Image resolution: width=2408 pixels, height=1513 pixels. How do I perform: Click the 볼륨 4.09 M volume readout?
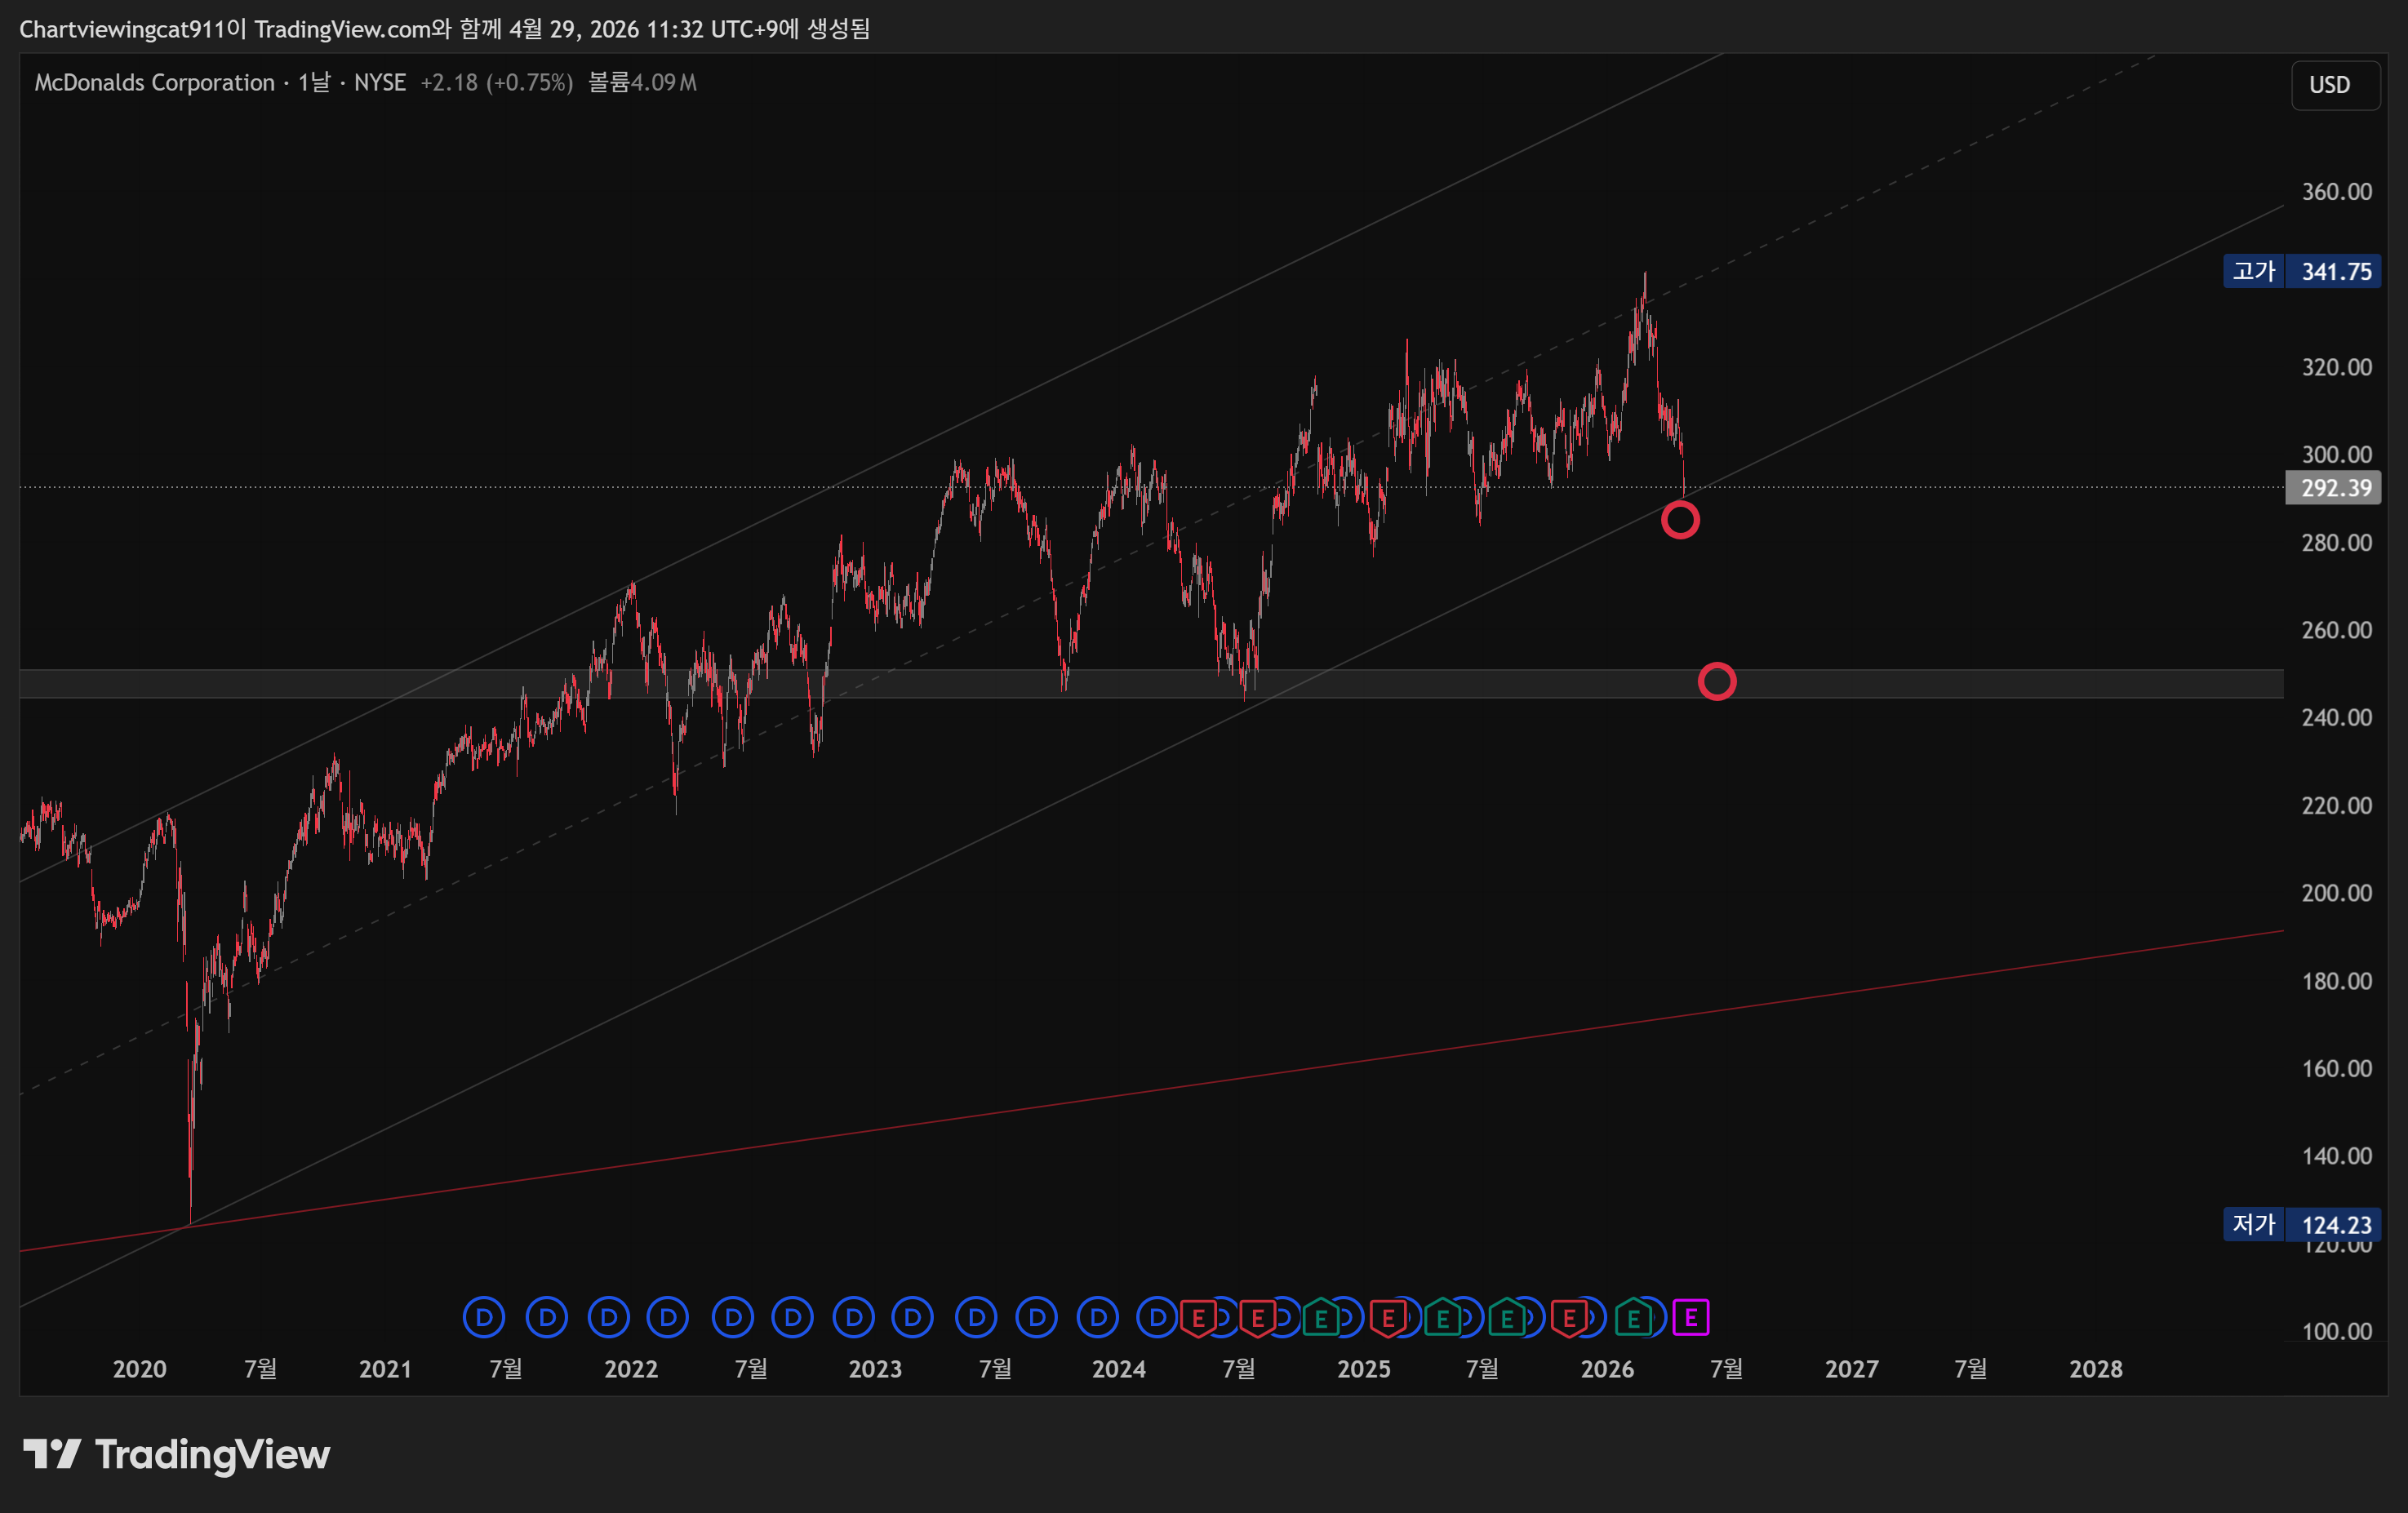pos(642,83)
